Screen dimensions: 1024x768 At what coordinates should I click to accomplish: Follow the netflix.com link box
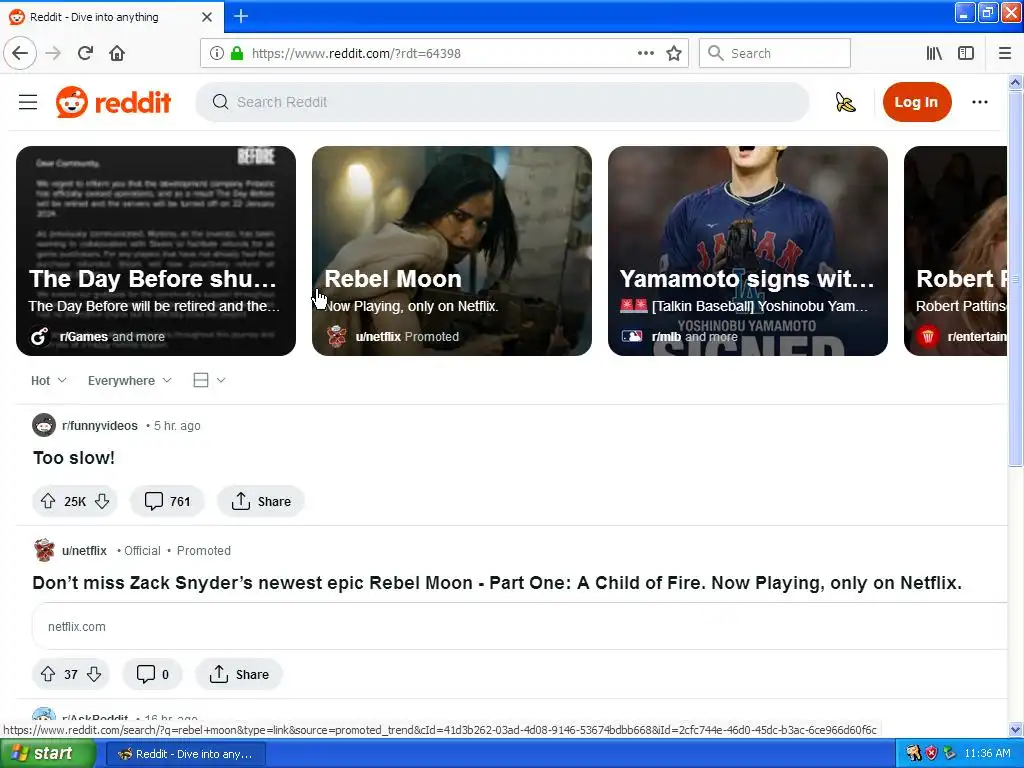pos(519,626)
